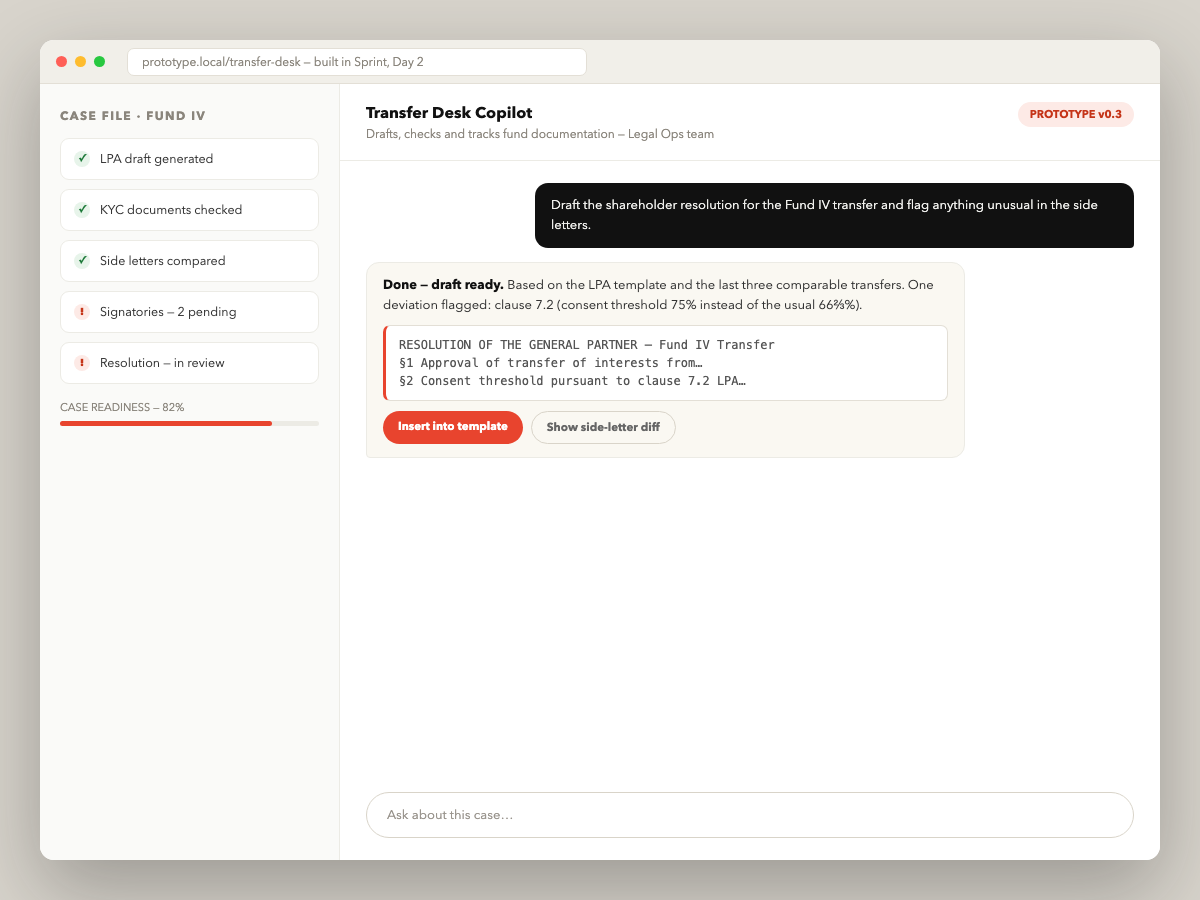Click the CASE READINESS – 82% label

122,408
